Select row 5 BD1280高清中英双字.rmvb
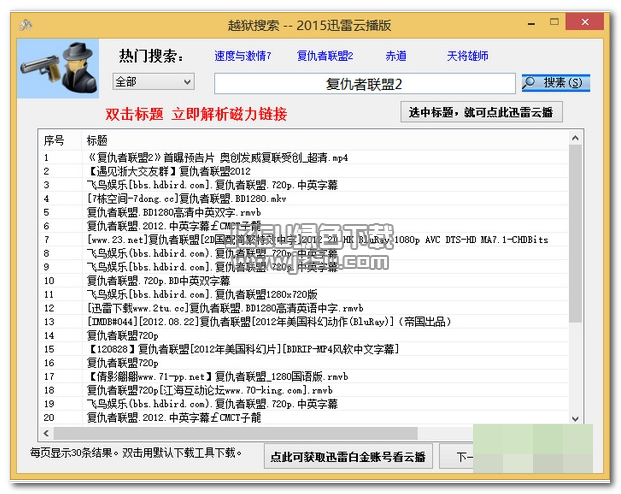621x494 pixels. click(x=304, y=212)
